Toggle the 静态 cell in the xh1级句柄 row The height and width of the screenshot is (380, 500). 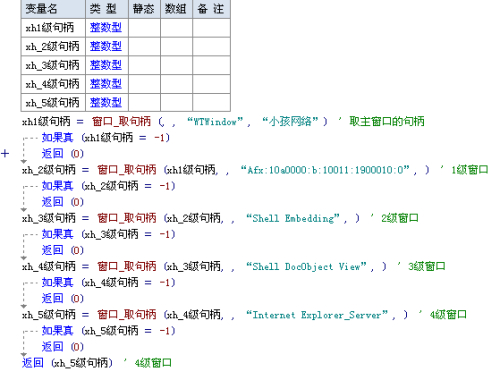(144, 28)
